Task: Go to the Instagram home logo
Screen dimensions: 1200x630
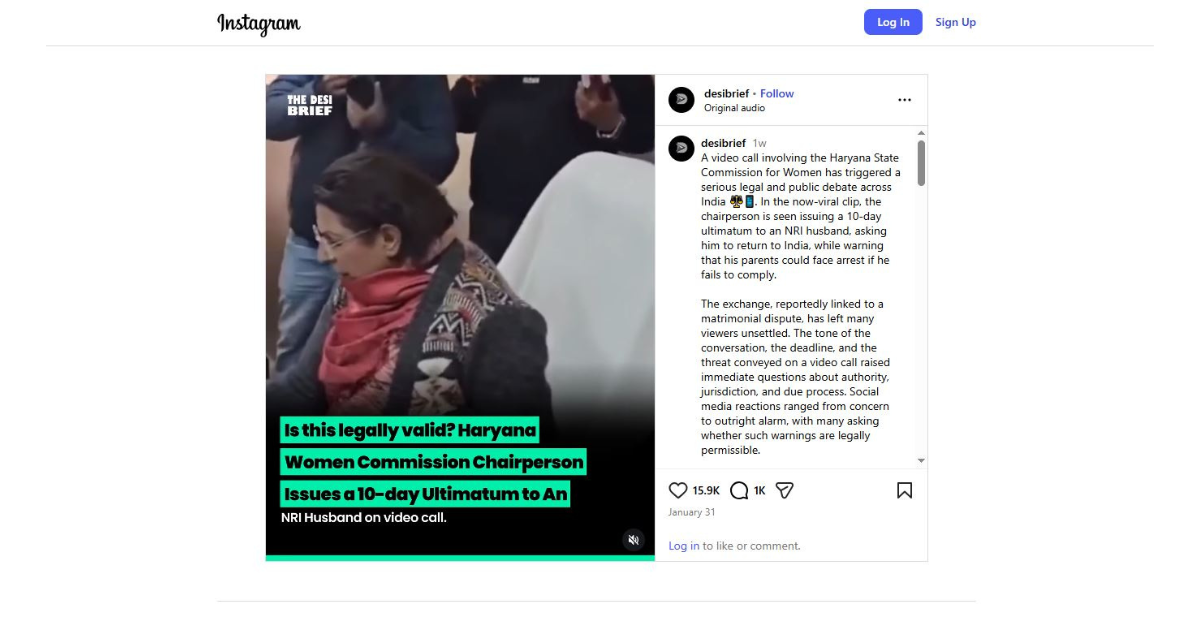Action: [x=259, y=23]
